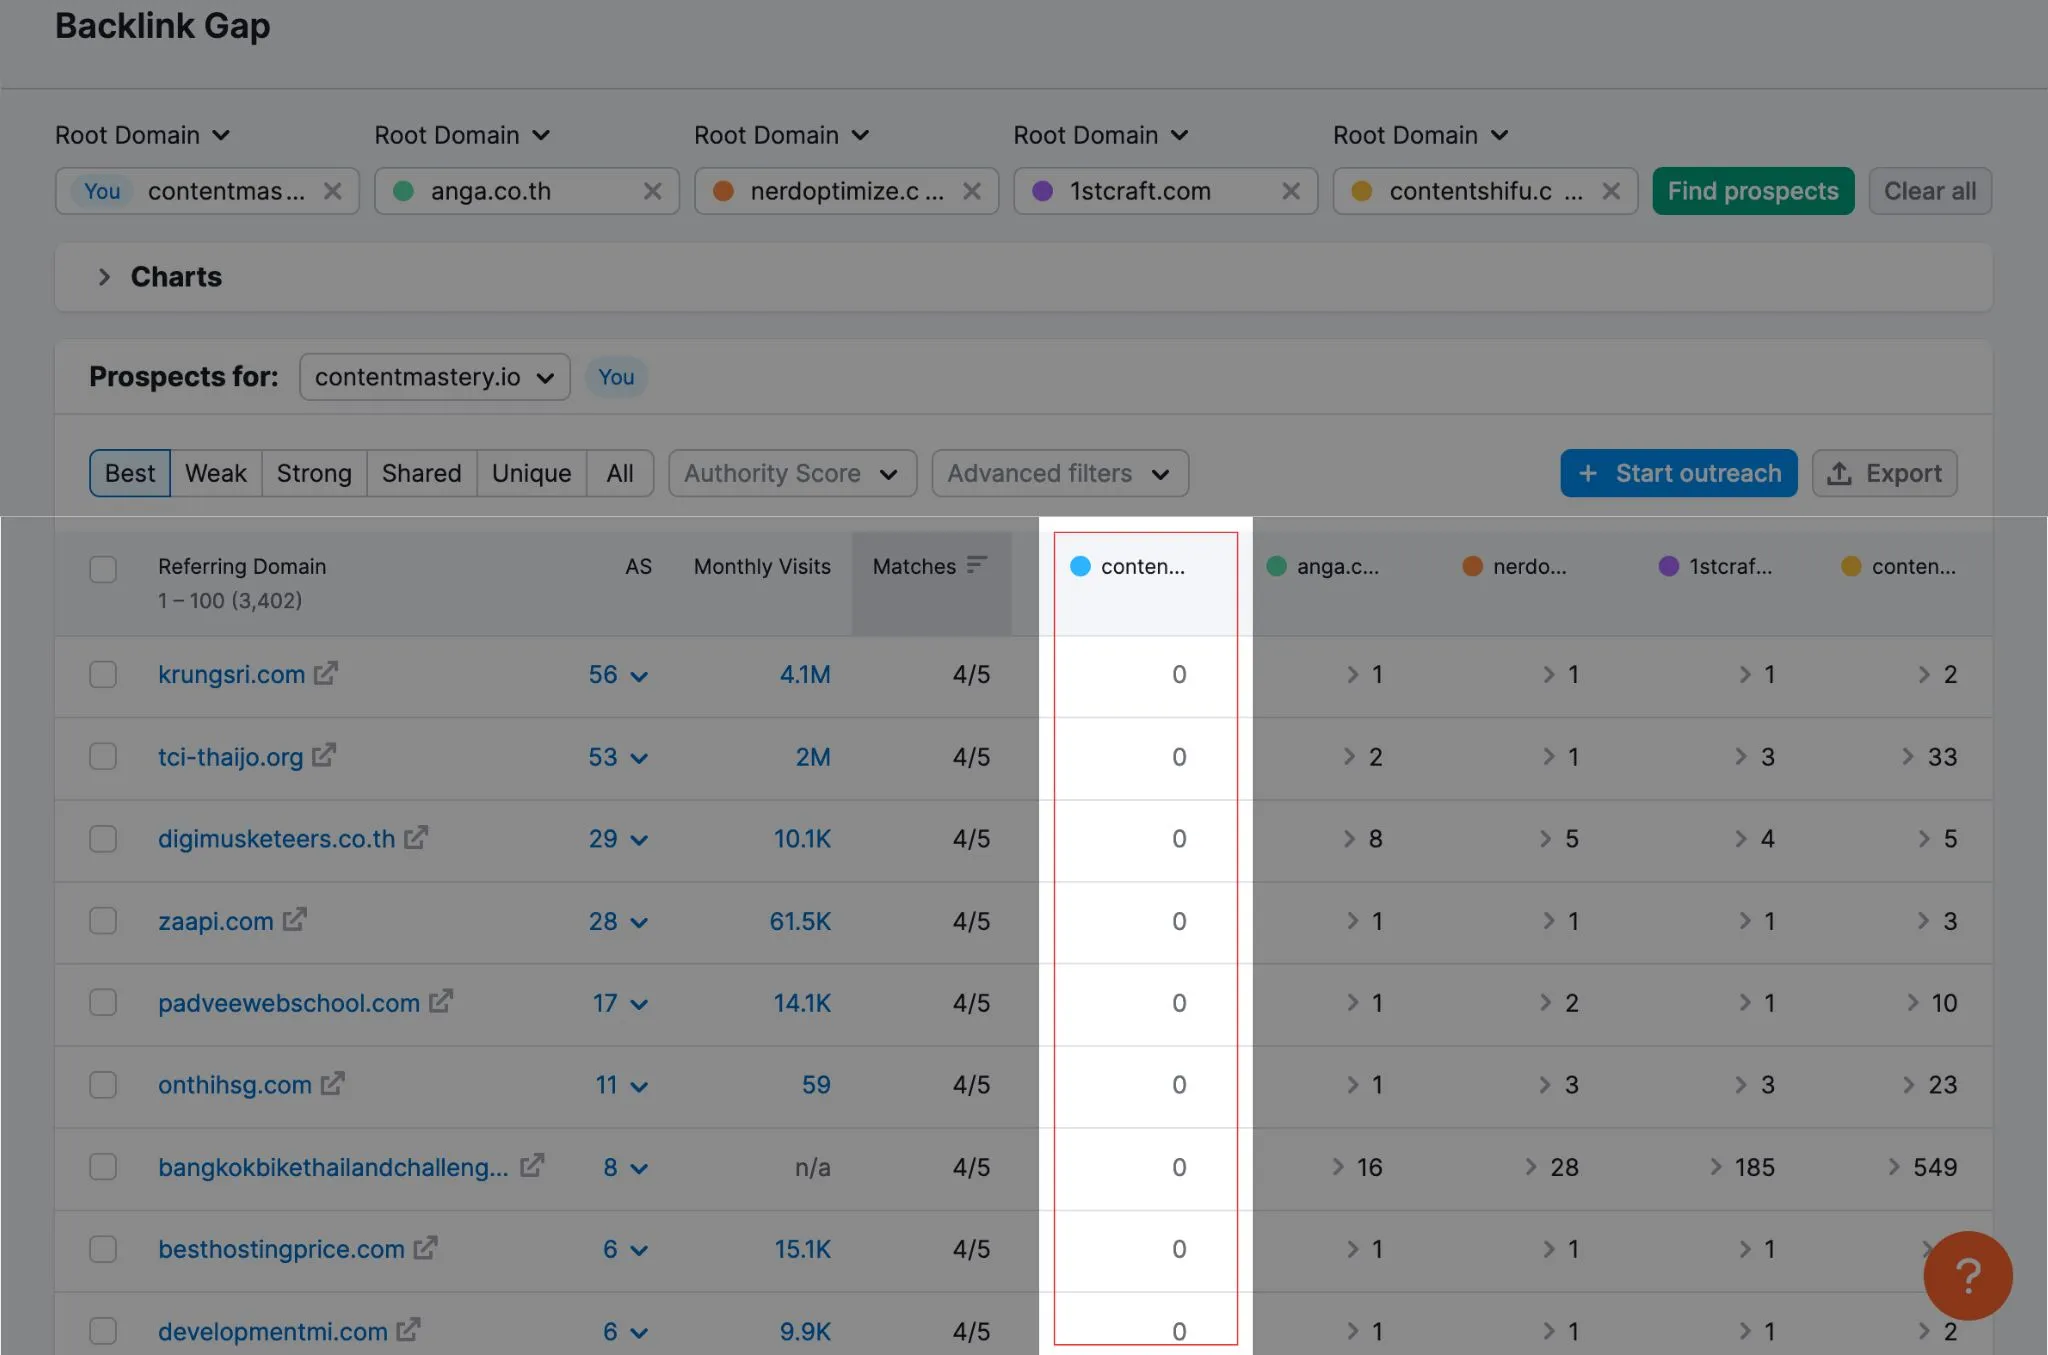Open Root Domain dropdown above 1stcraft.com

(x=1101, y=135)
